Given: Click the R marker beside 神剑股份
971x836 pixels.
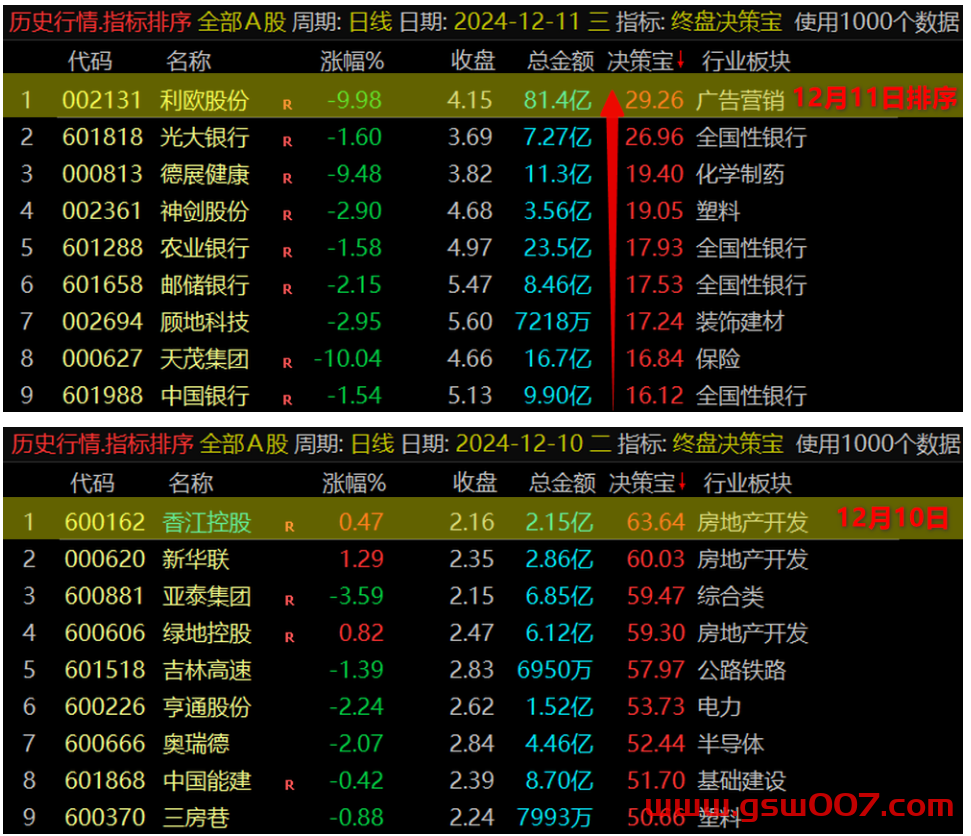Looking at the screenshot, I should point(287,216).
